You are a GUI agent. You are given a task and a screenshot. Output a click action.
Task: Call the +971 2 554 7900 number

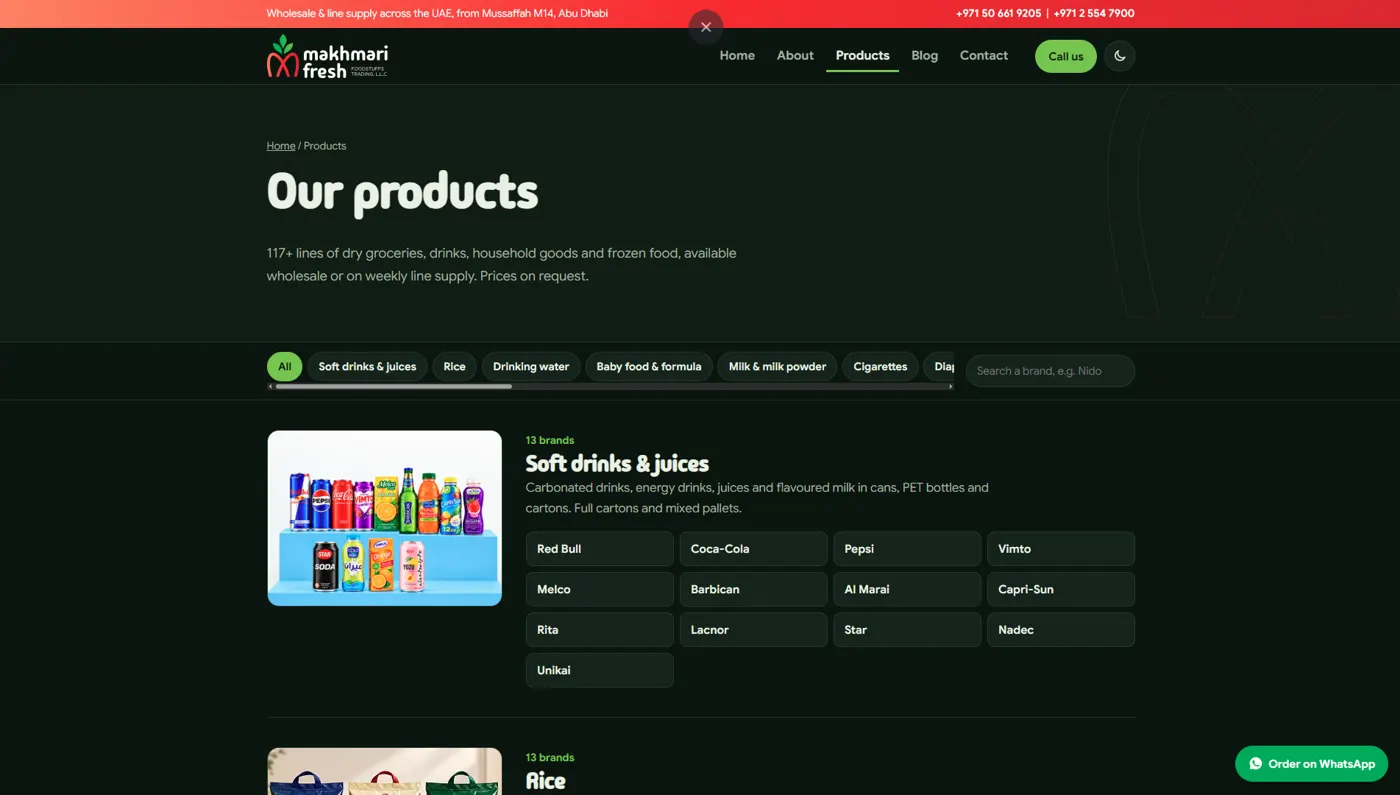coord(1094,13)
